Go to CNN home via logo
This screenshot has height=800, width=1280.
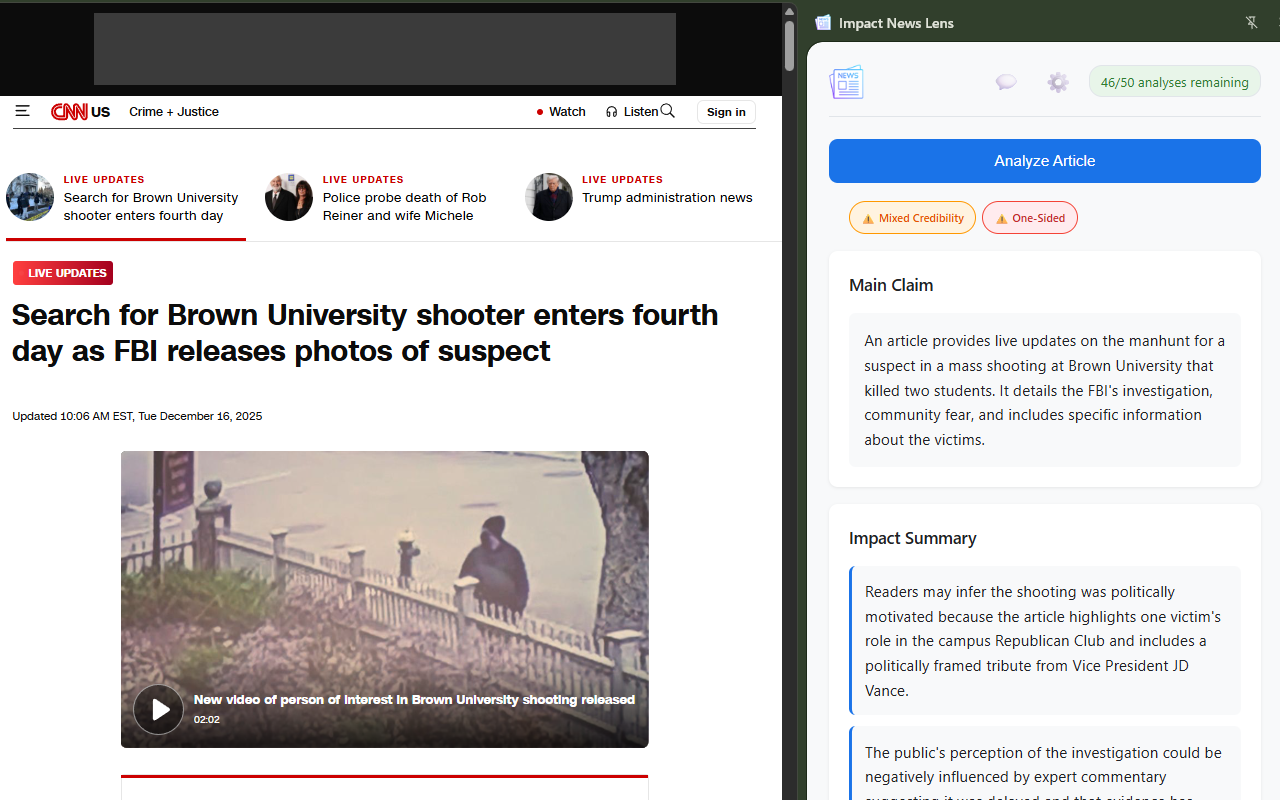(69, 112)
